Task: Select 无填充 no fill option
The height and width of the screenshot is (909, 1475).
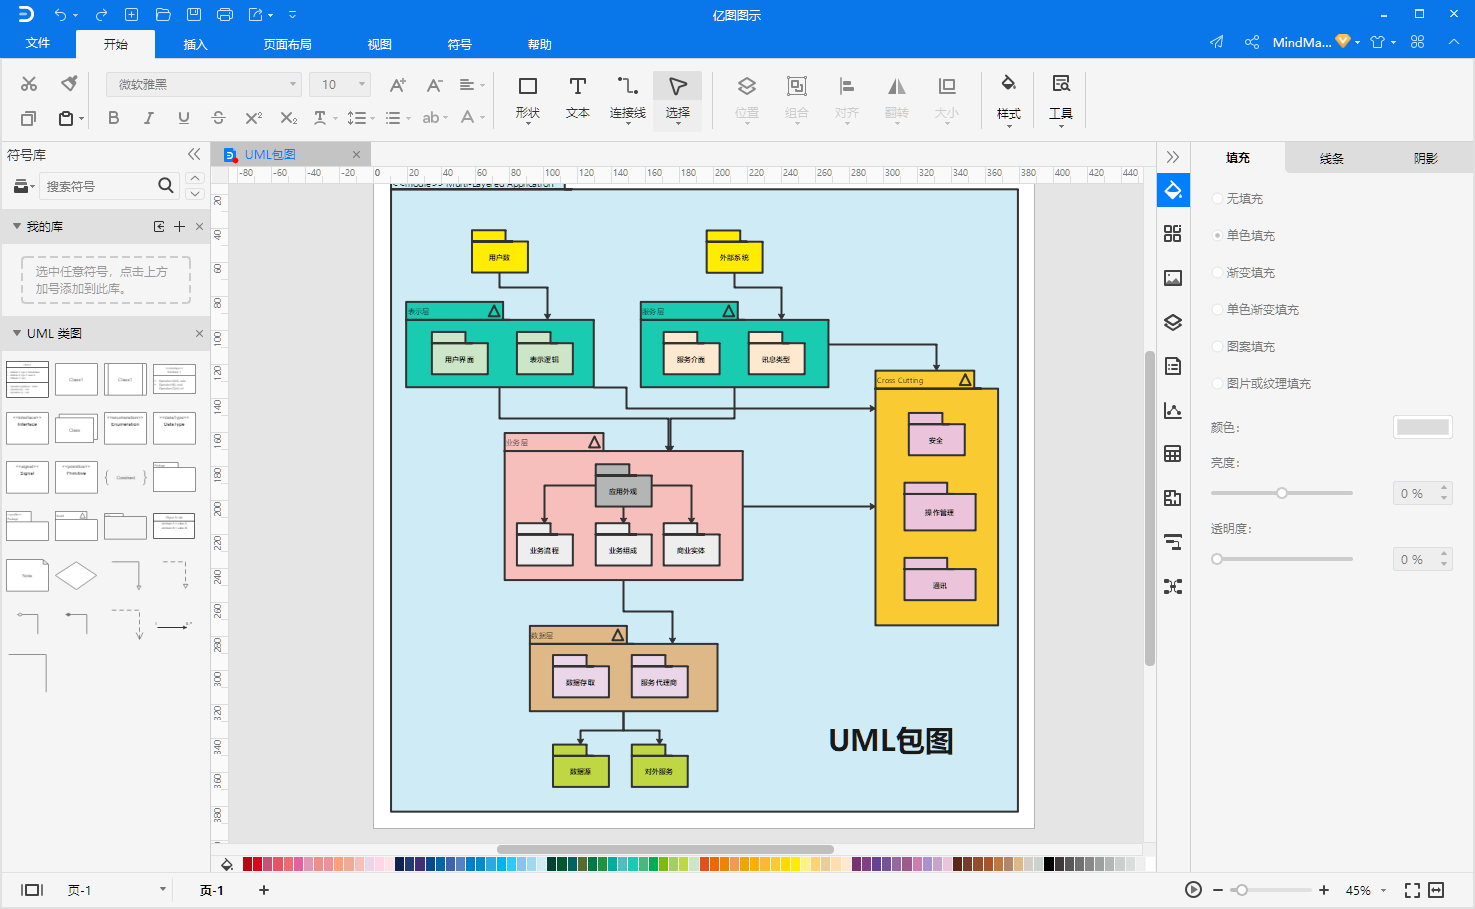Action: 1237,199
